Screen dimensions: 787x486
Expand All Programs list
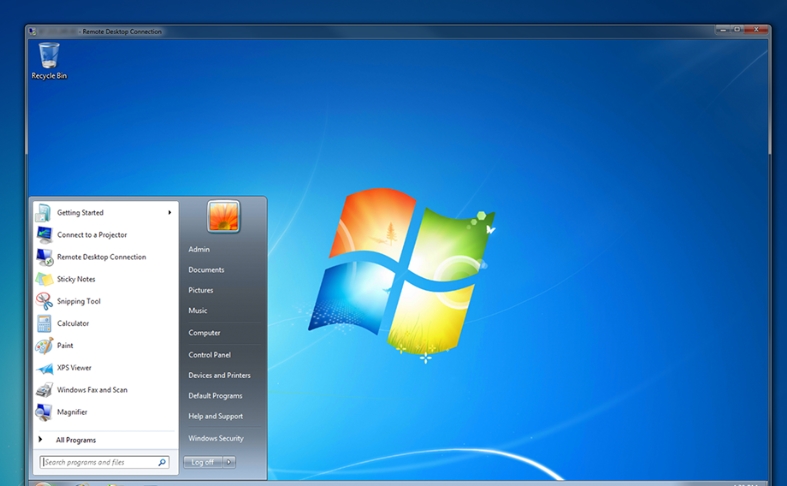[75, 440]
